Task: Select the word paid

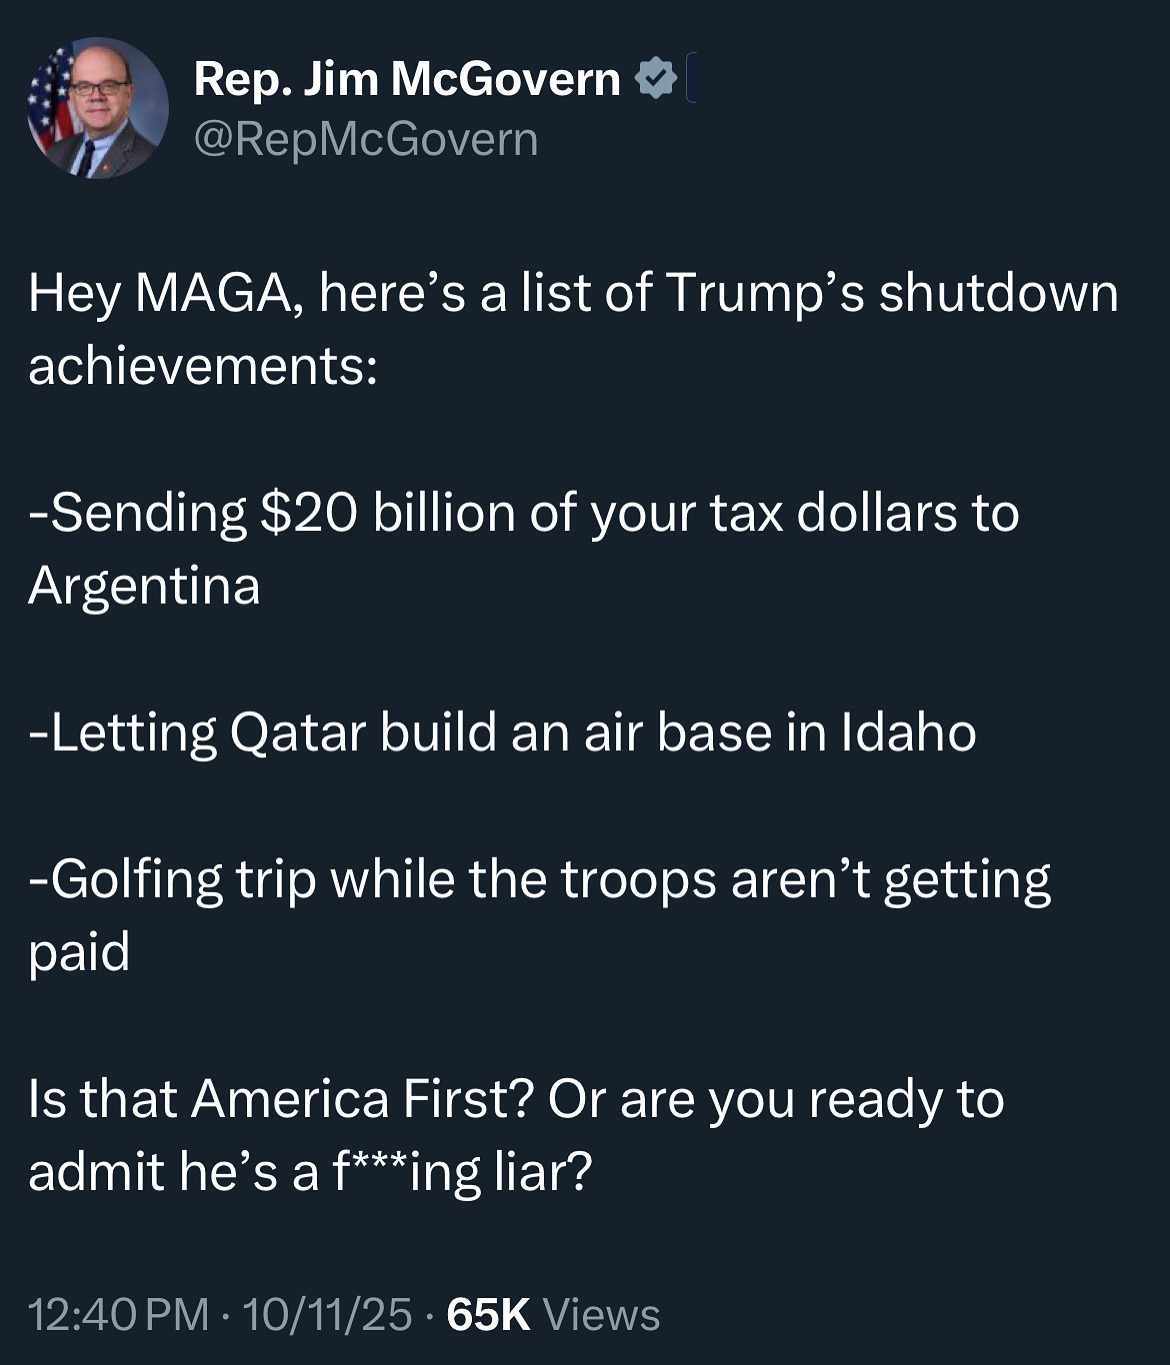Action: (79, 952)
